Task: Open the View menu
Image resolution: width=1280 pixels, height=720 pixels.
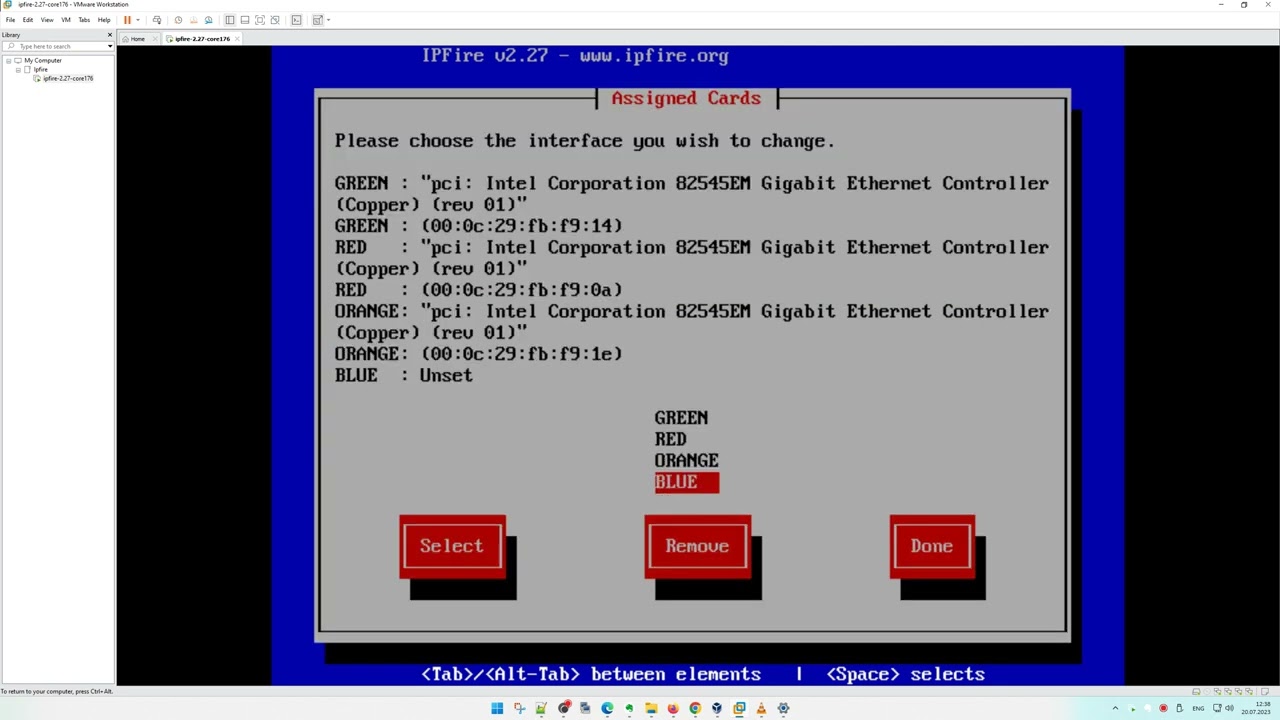Action: coord(47,20)
